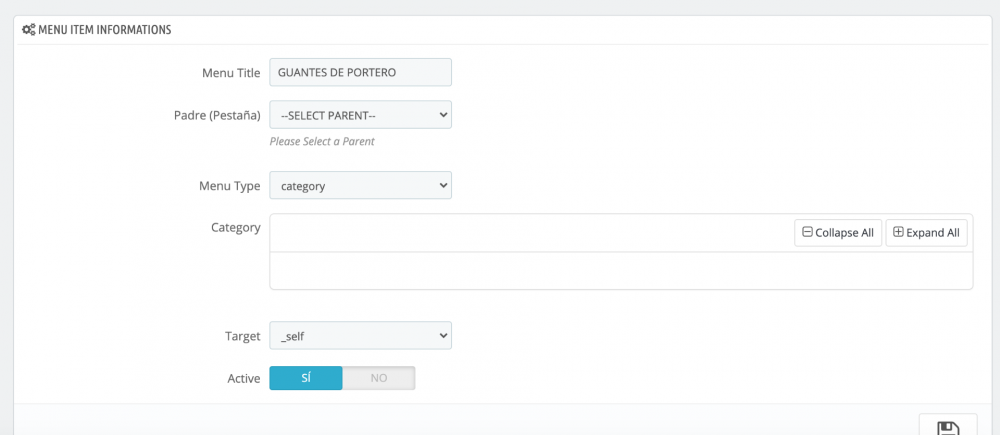
Task: Expand the Target dropdown showing _self
Action: point(360,335)
